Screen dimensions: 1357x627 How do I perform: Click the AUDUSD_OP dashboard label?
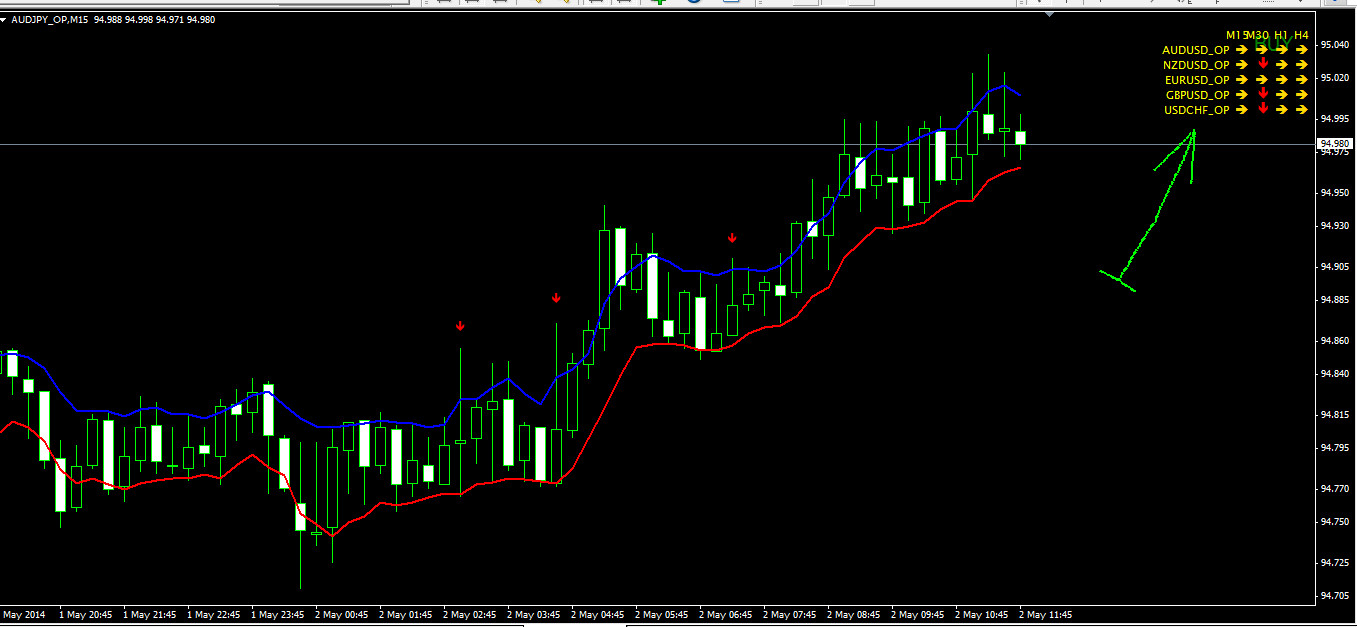pyautogui.click(x=1195, y=50)
